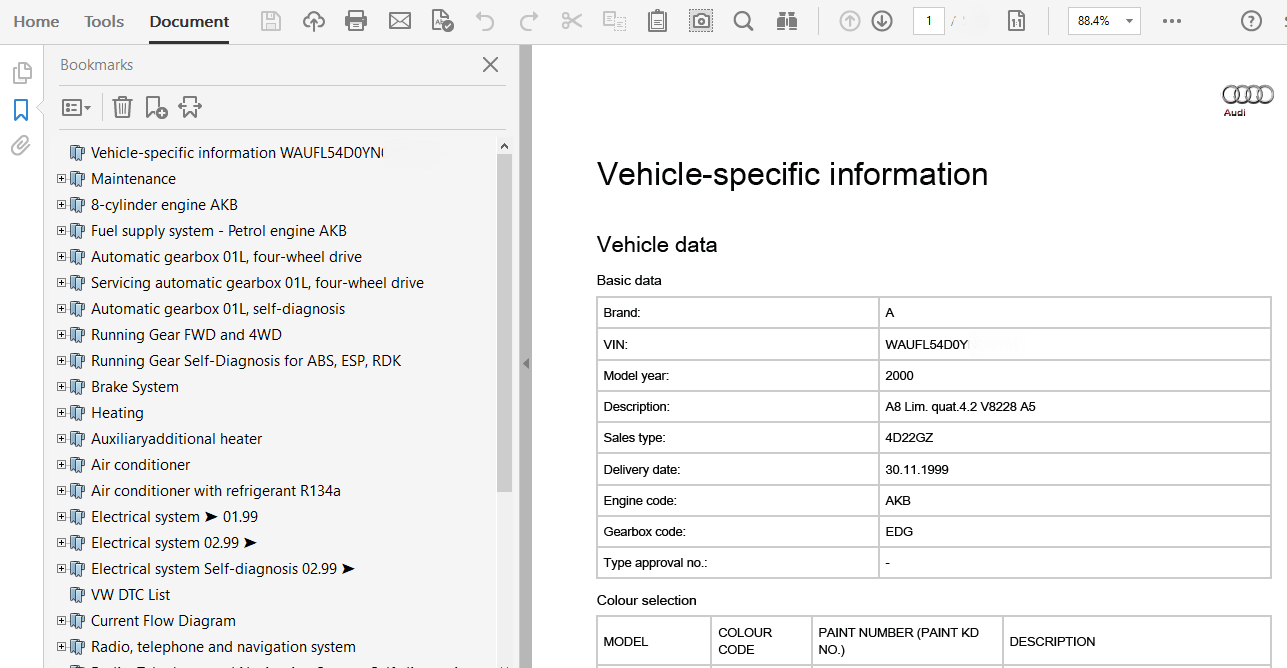Open Electrical system 01.99 bookmark
This screenshot has width=1287, height=668.
pyautogui.click(x=174, y=517)
